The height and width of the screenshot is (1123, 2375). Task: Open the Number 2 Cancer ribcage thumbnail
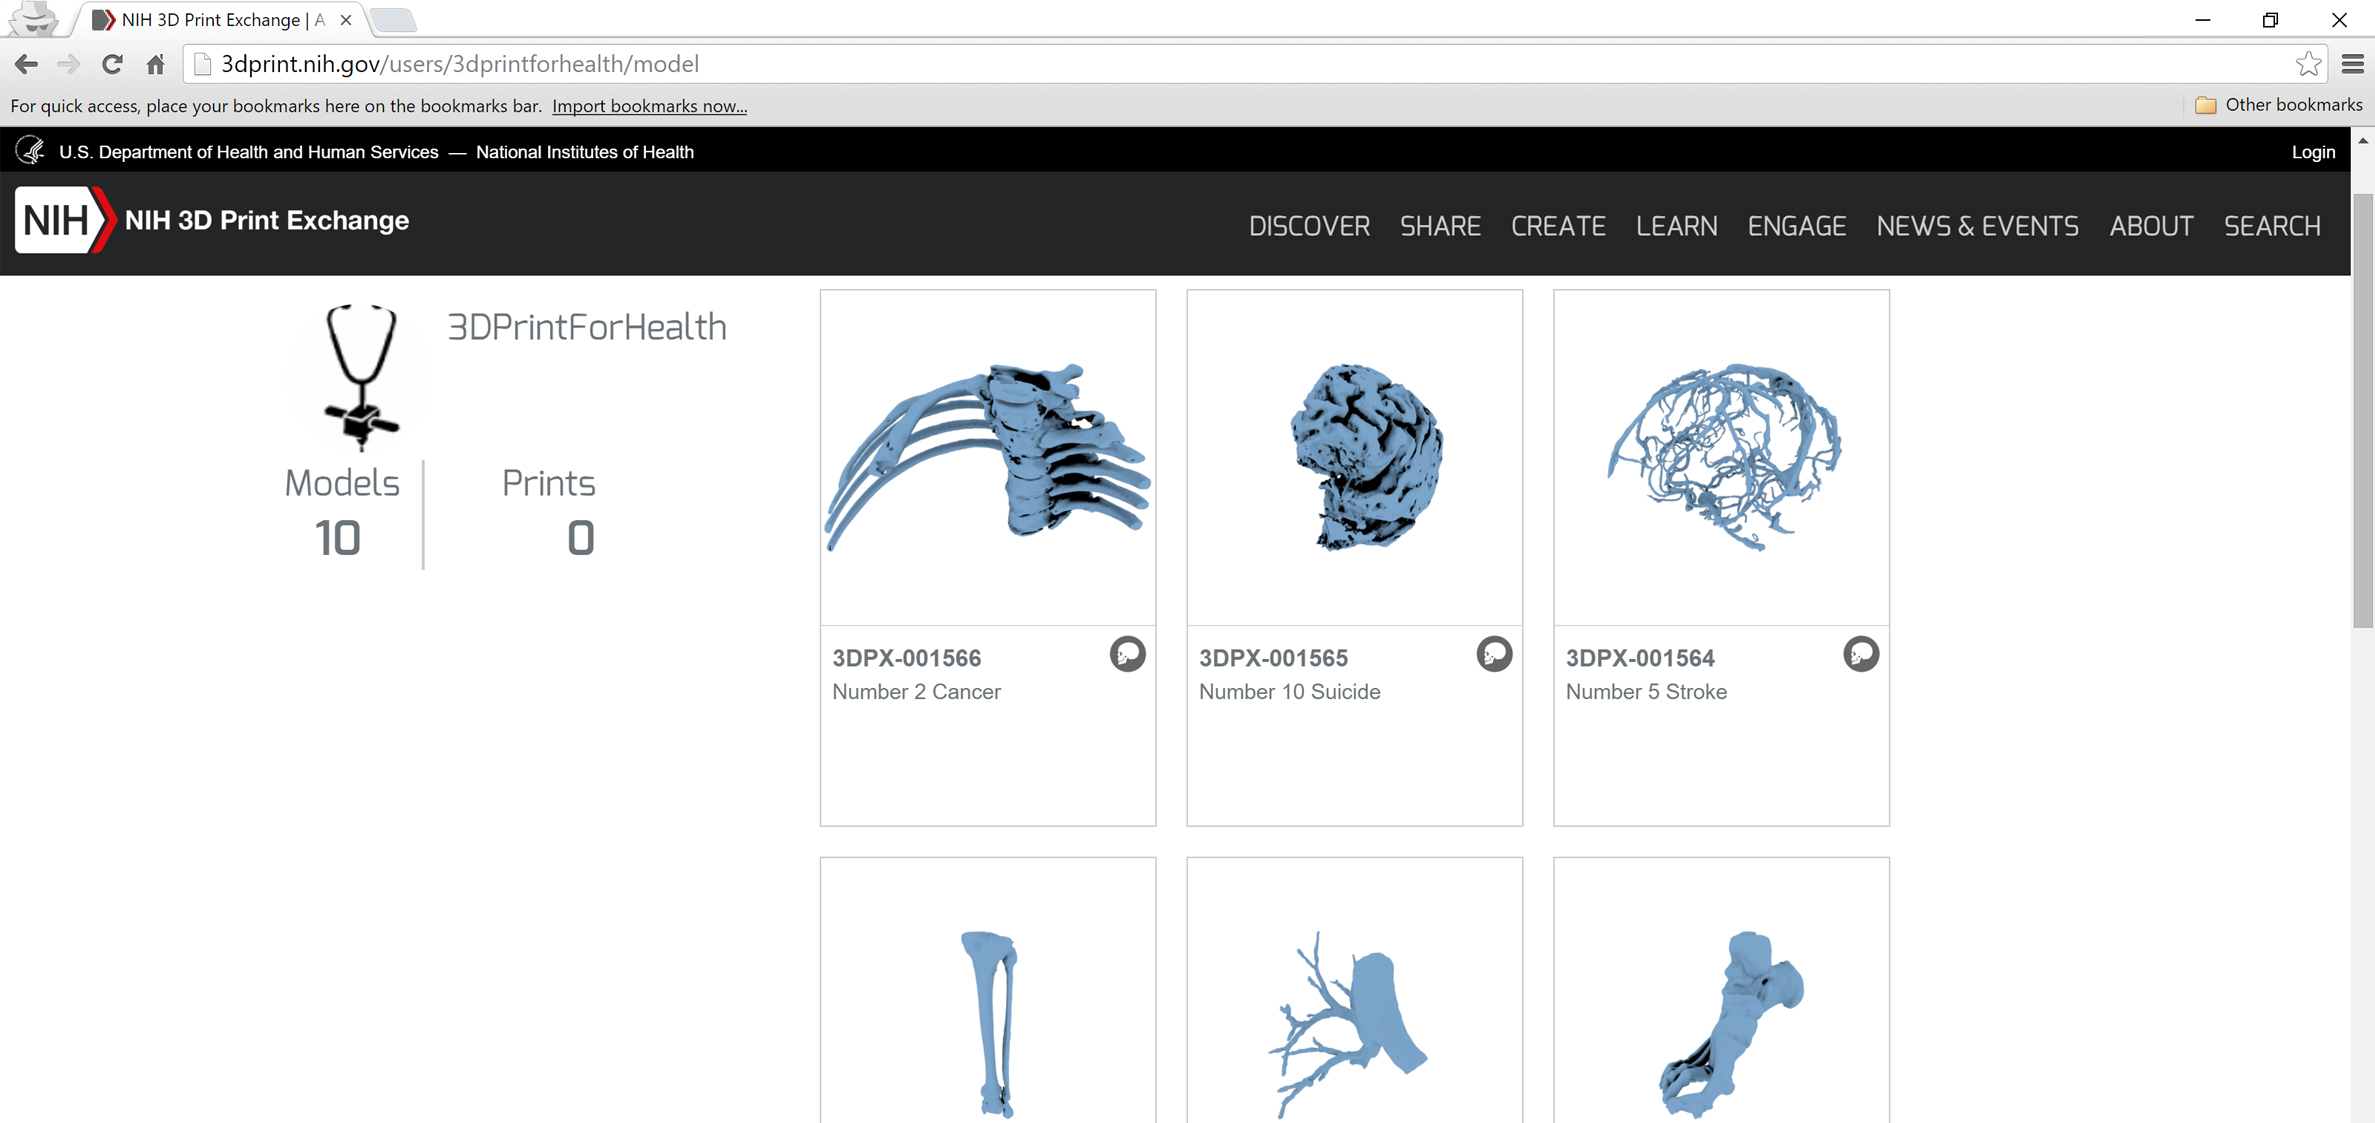[987, 457]
